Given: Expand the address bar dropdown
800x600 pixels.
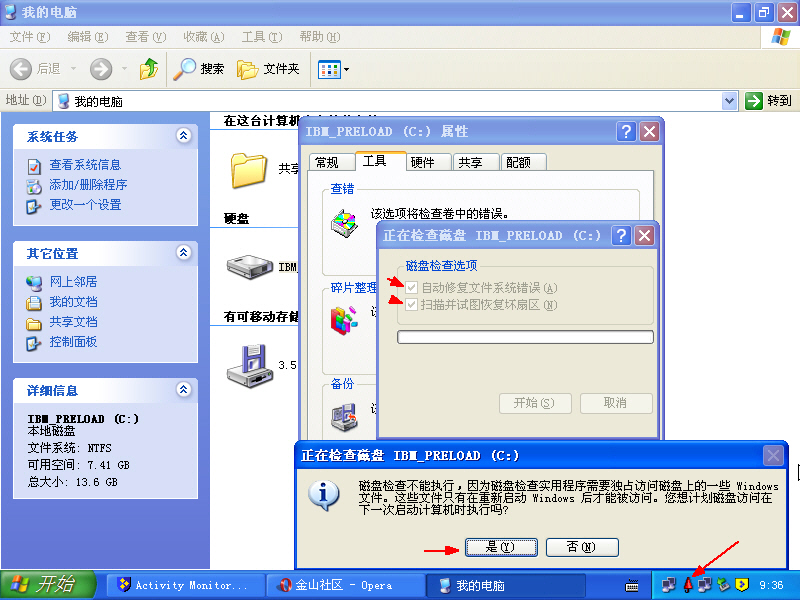Looking at the screenshot, I should pyautogui.click(x=730, y=101).
